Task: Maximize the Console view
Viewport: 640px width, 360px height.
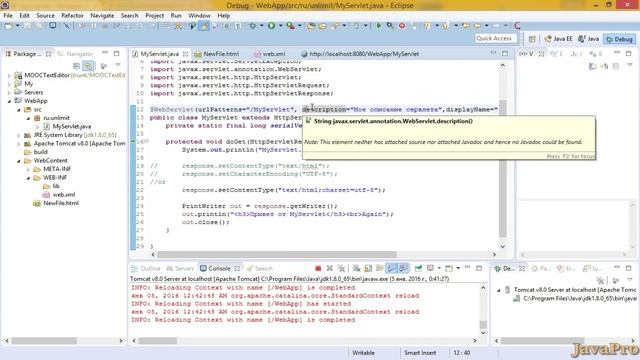Action: tap(479, 268)
